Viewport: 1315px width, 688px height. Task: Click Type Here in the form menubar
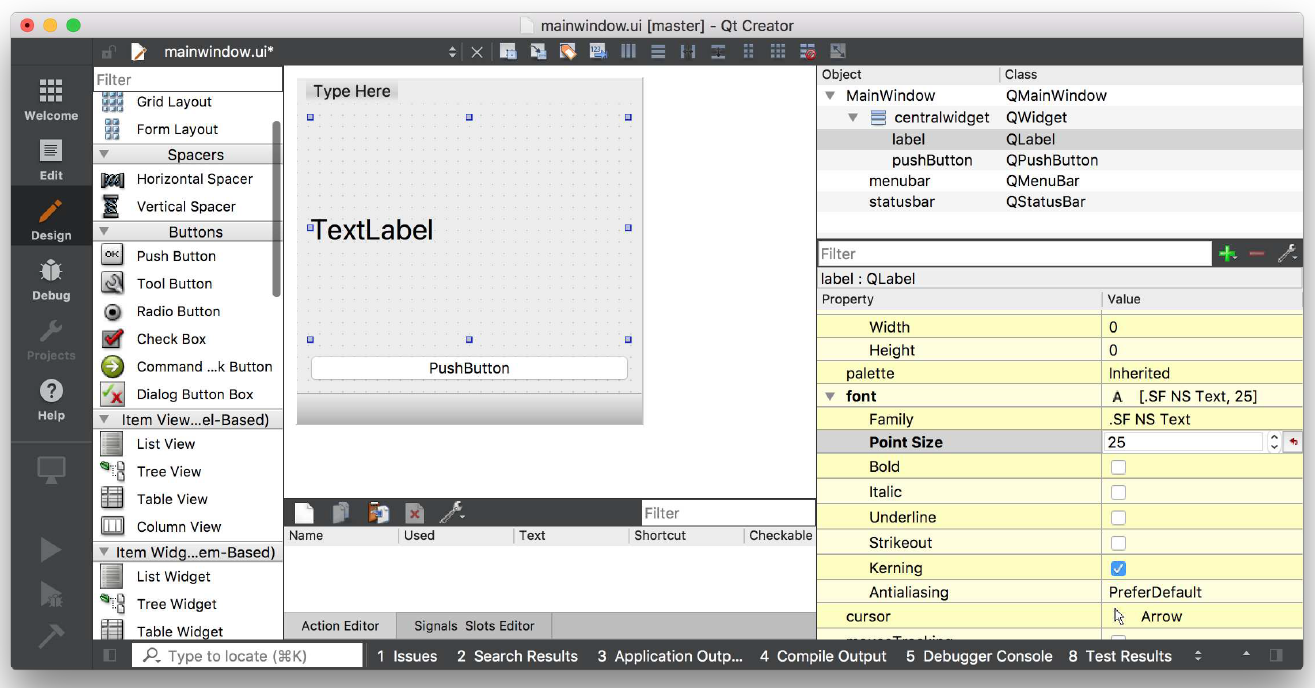(352, 91)
